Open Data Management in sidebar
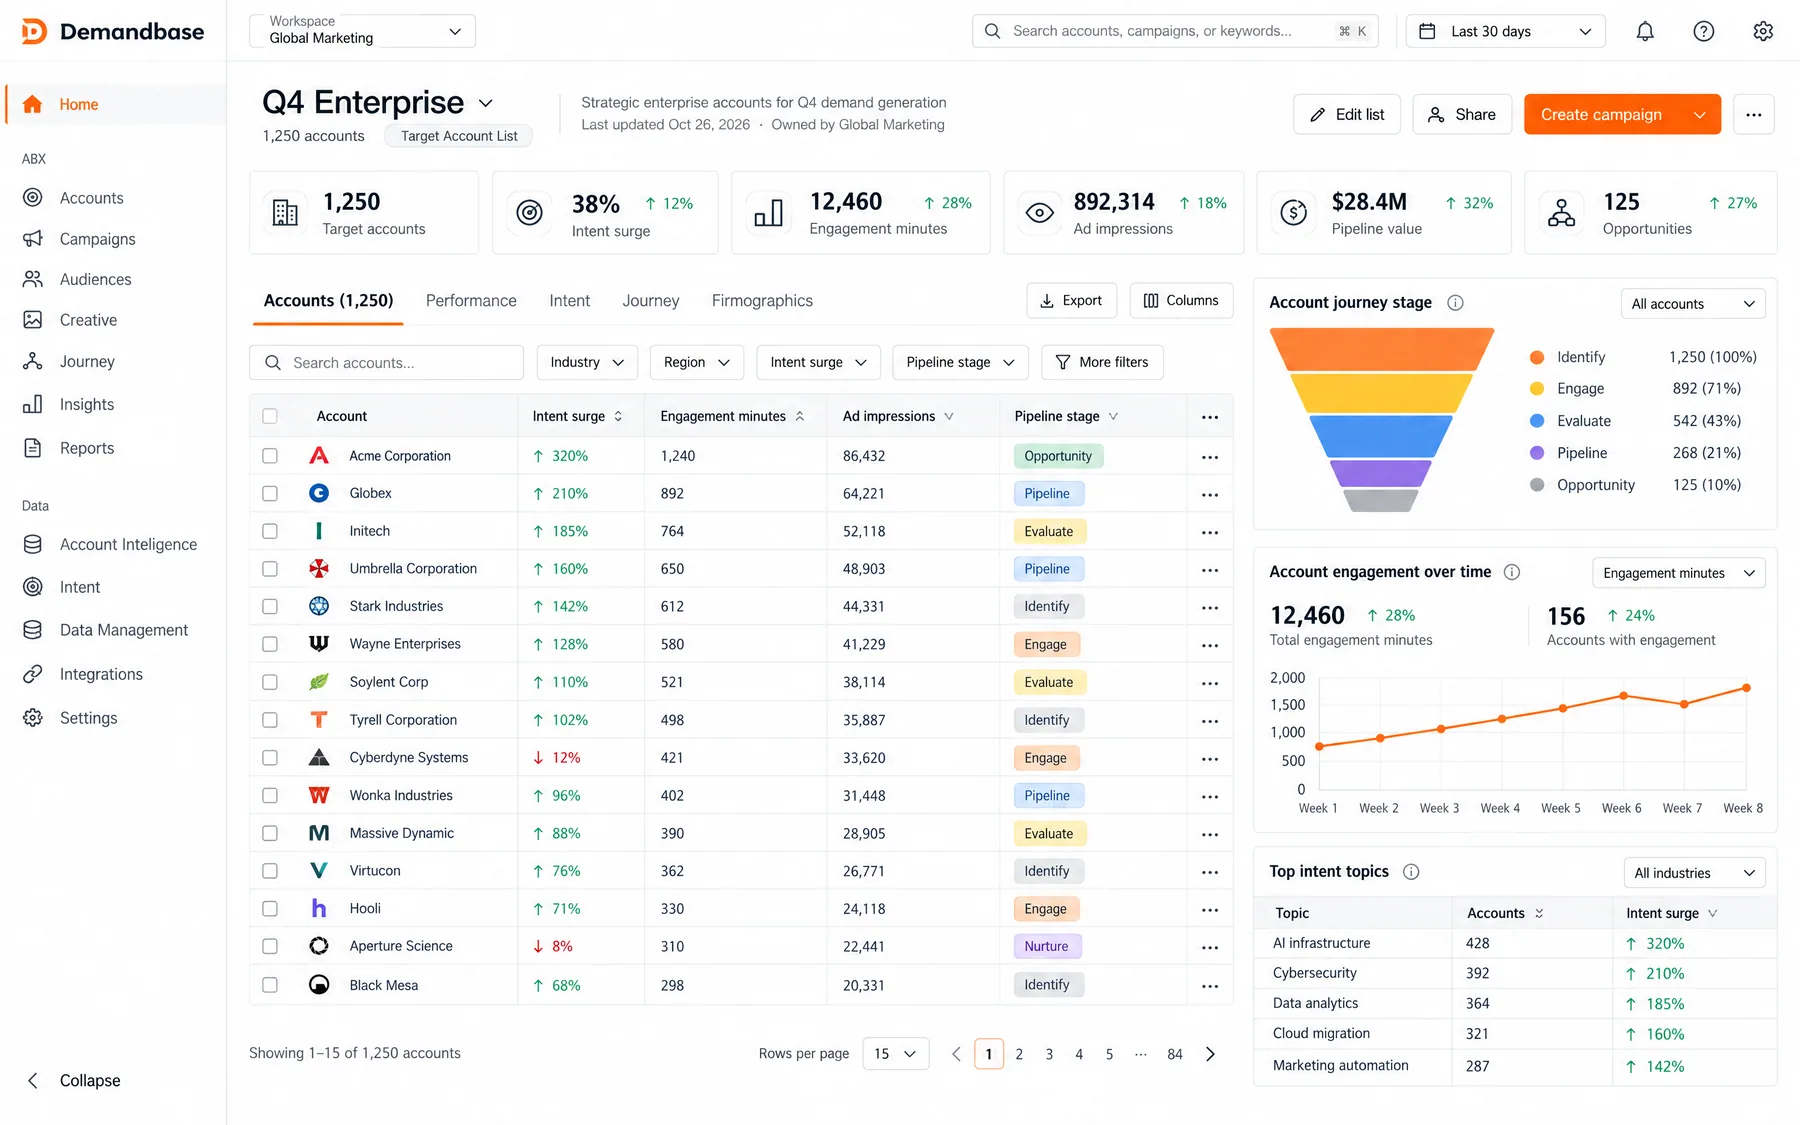Image resolution: width=1800 pixels, height=1125 pixels. pyautogui.click(x=124, y=630)
